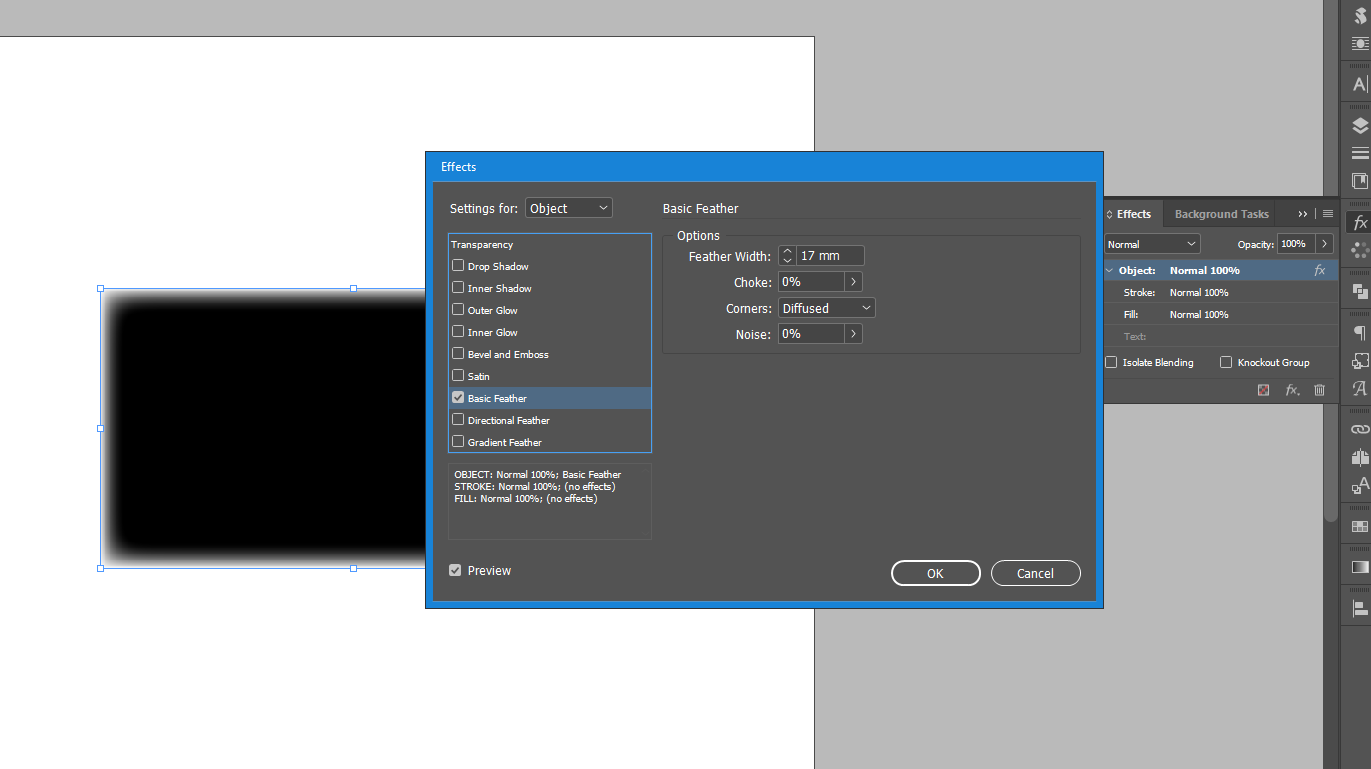Click the trash icon to remove effects
Viewport: 1371px width, 769px height.
coord(1319,390)
